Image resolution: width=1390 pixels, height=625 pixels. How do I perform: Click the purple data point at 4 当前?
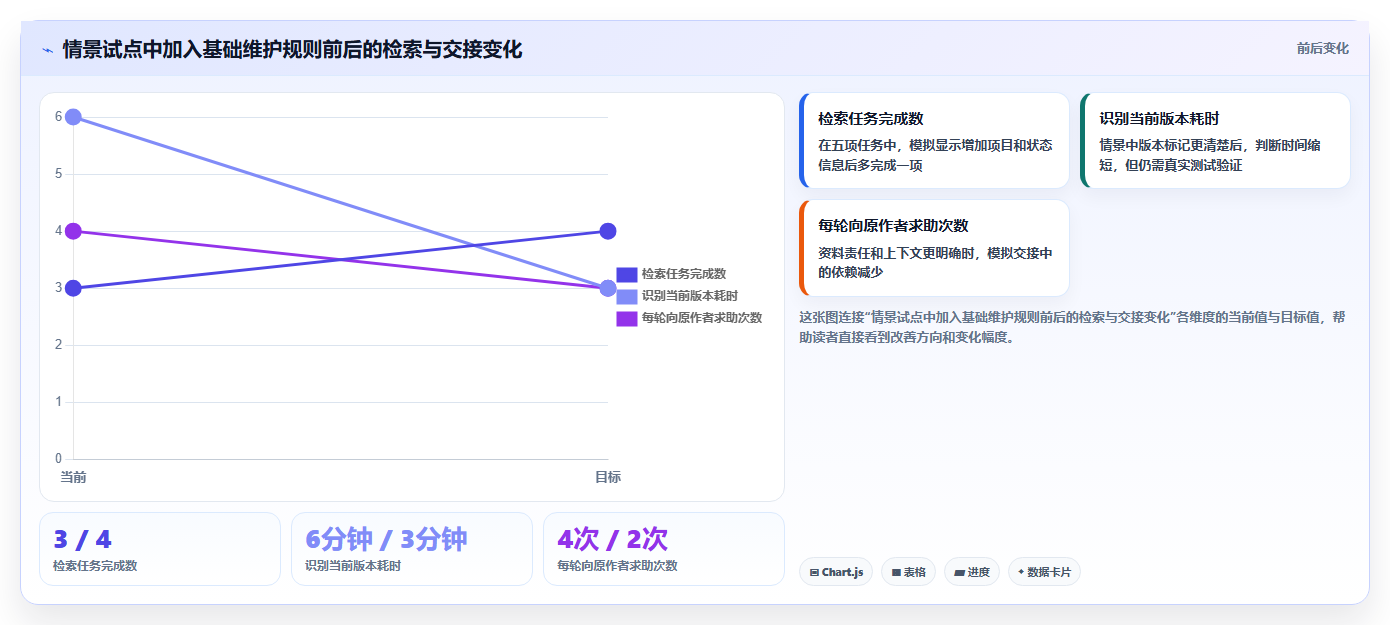(73, 231)
